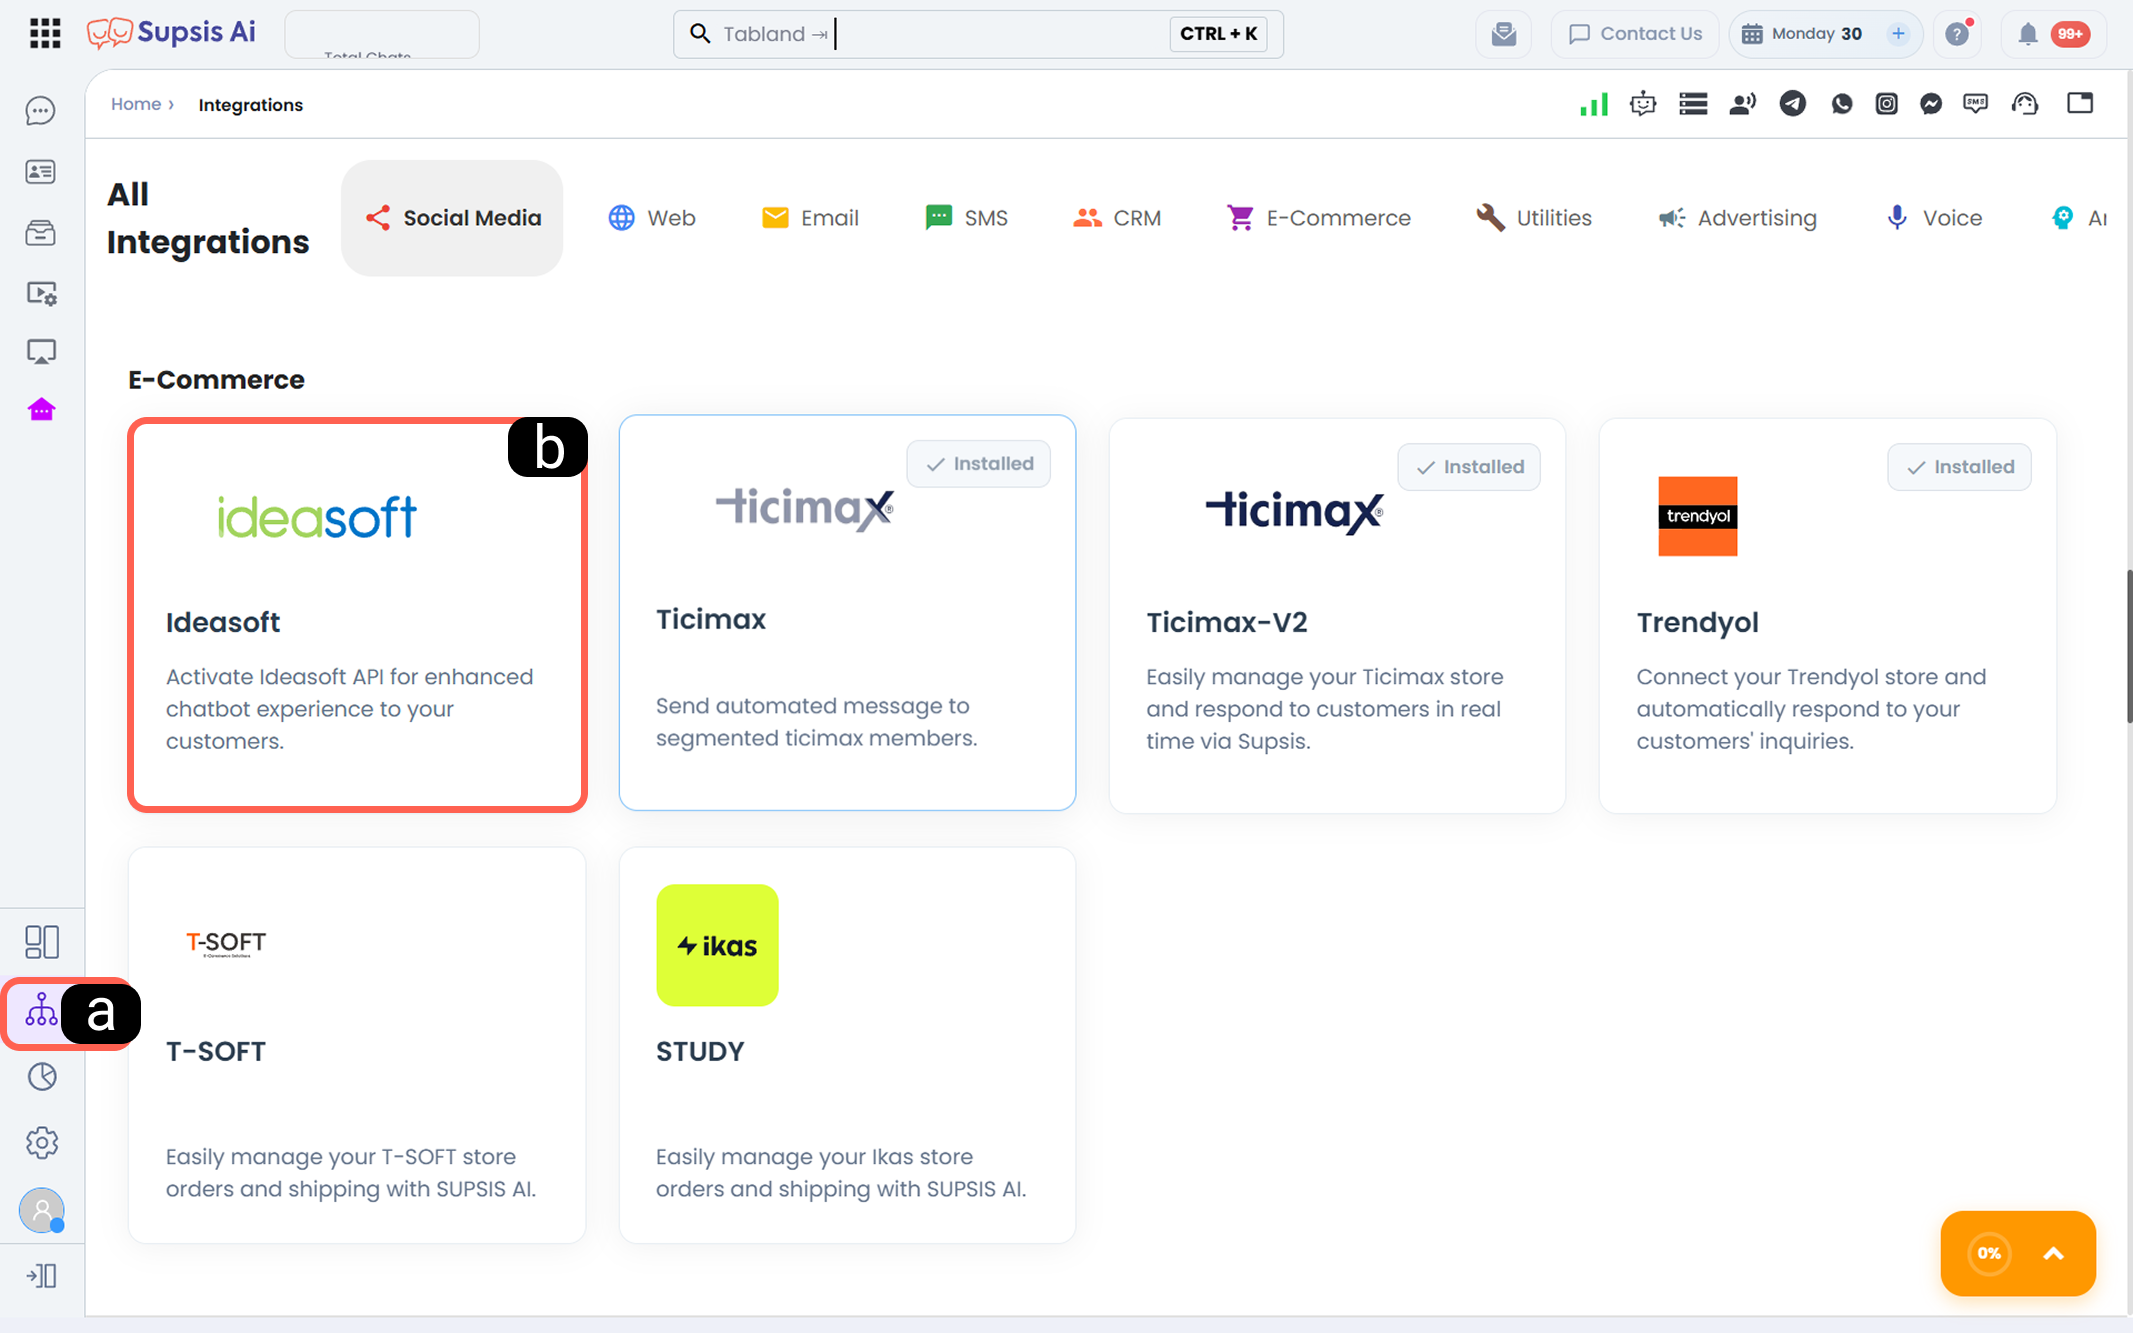Viewport: 2133px width, 1333px height.
Task: Click the Ideasoft card description text
Action: click(350, 709)
